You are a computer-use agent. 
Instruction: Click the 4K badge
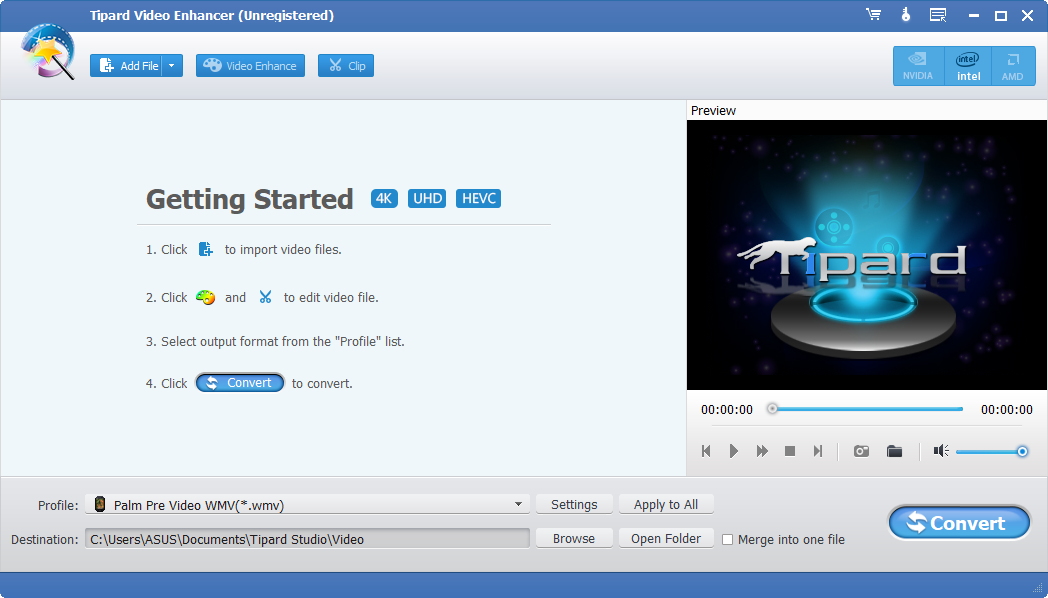point(384,198)
